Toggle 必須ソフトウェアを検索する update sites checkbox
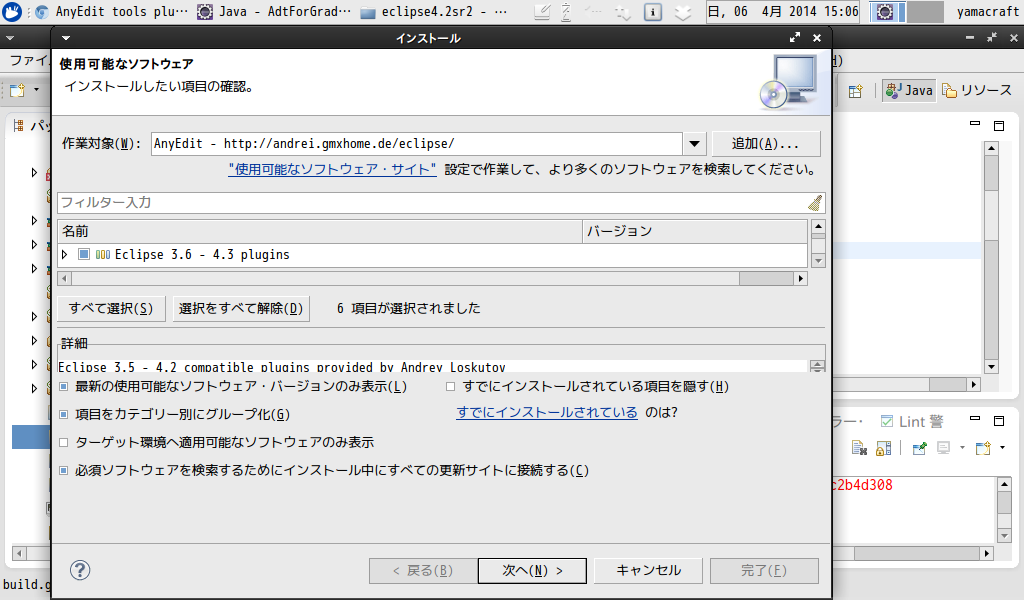1024x600 pixels. (63, 470)
